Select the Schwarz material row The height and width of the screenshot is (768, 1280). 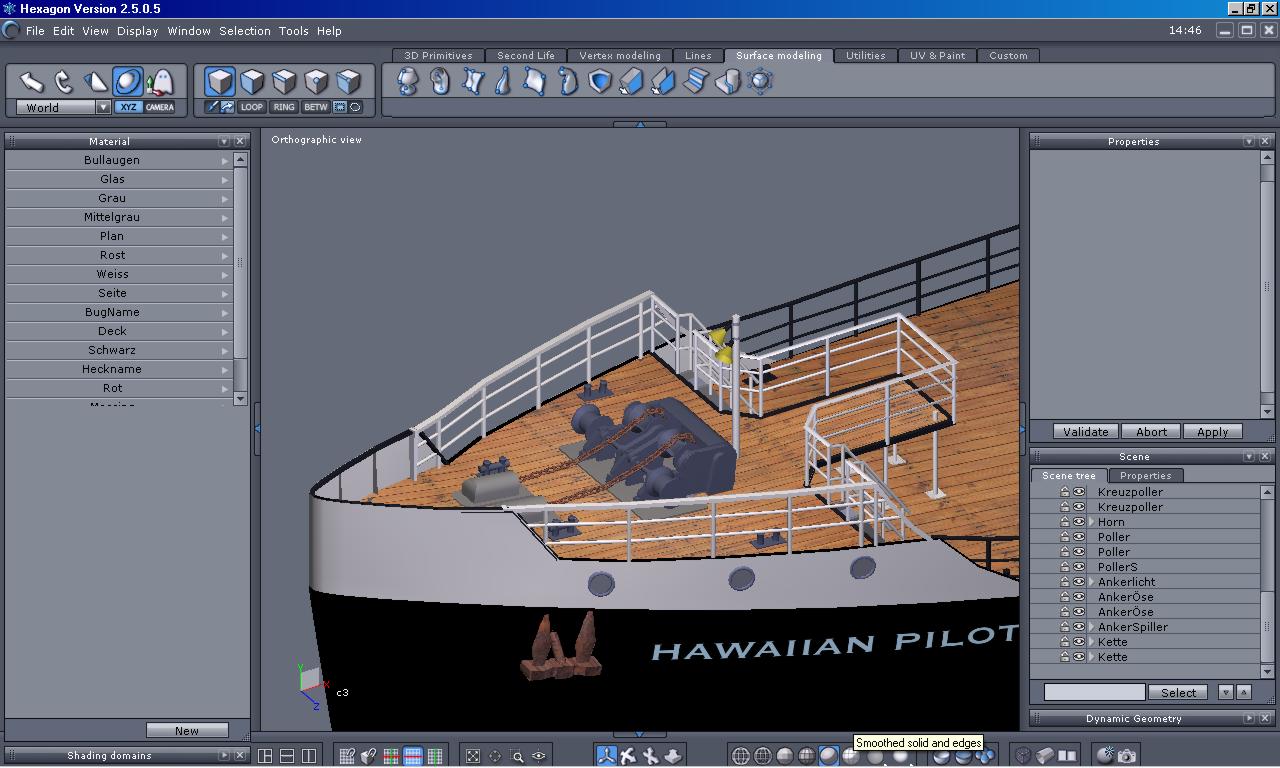(119, 350)
